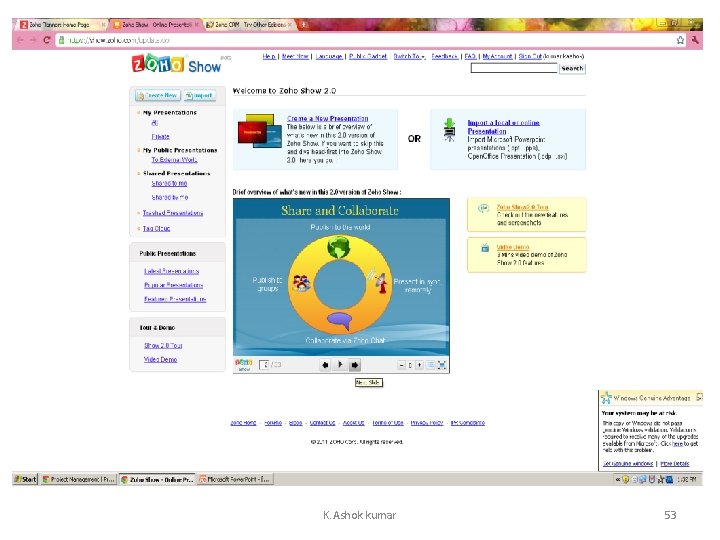
Task: Click Get Genuine Windows link
Action: [x=628, y=463]
